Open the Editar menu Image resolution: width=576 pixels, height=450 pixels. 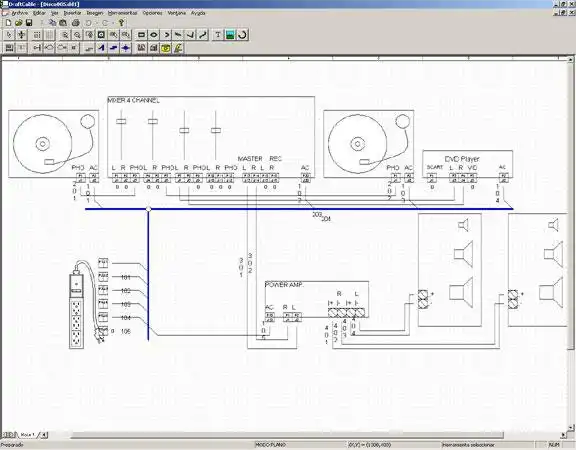click(x=39, y=13)
